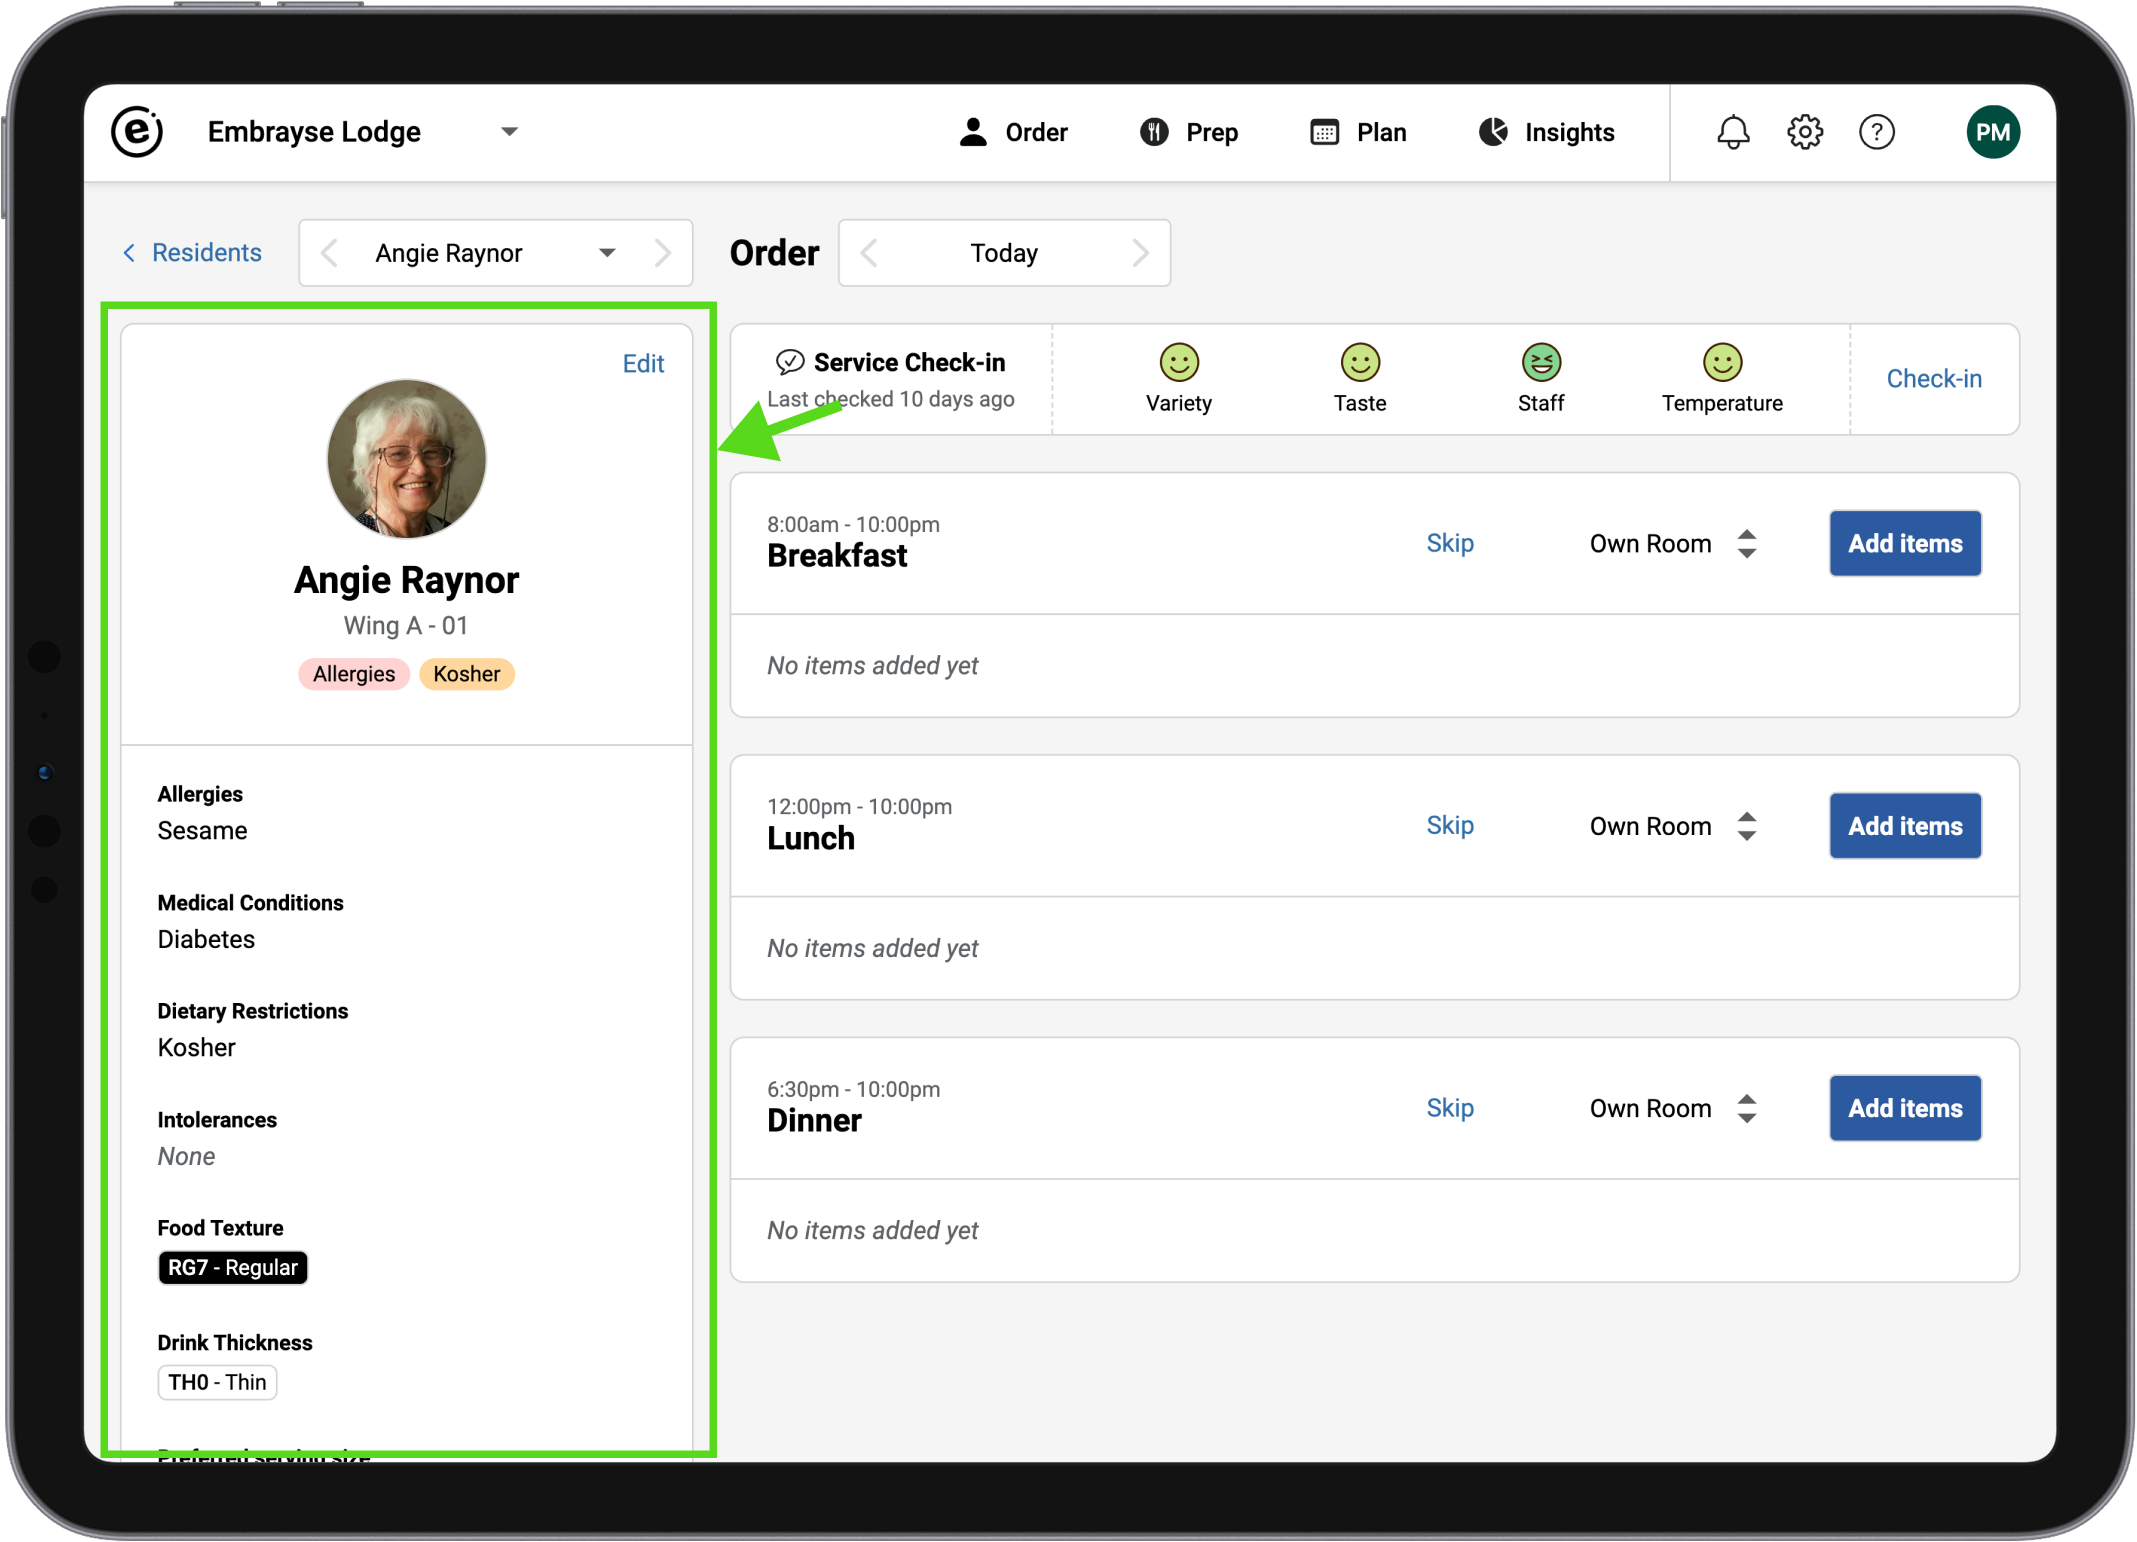Click the Staff laughing face rating
This screenshot has width=2137, height=1542.
click(x=1541, y=363)
